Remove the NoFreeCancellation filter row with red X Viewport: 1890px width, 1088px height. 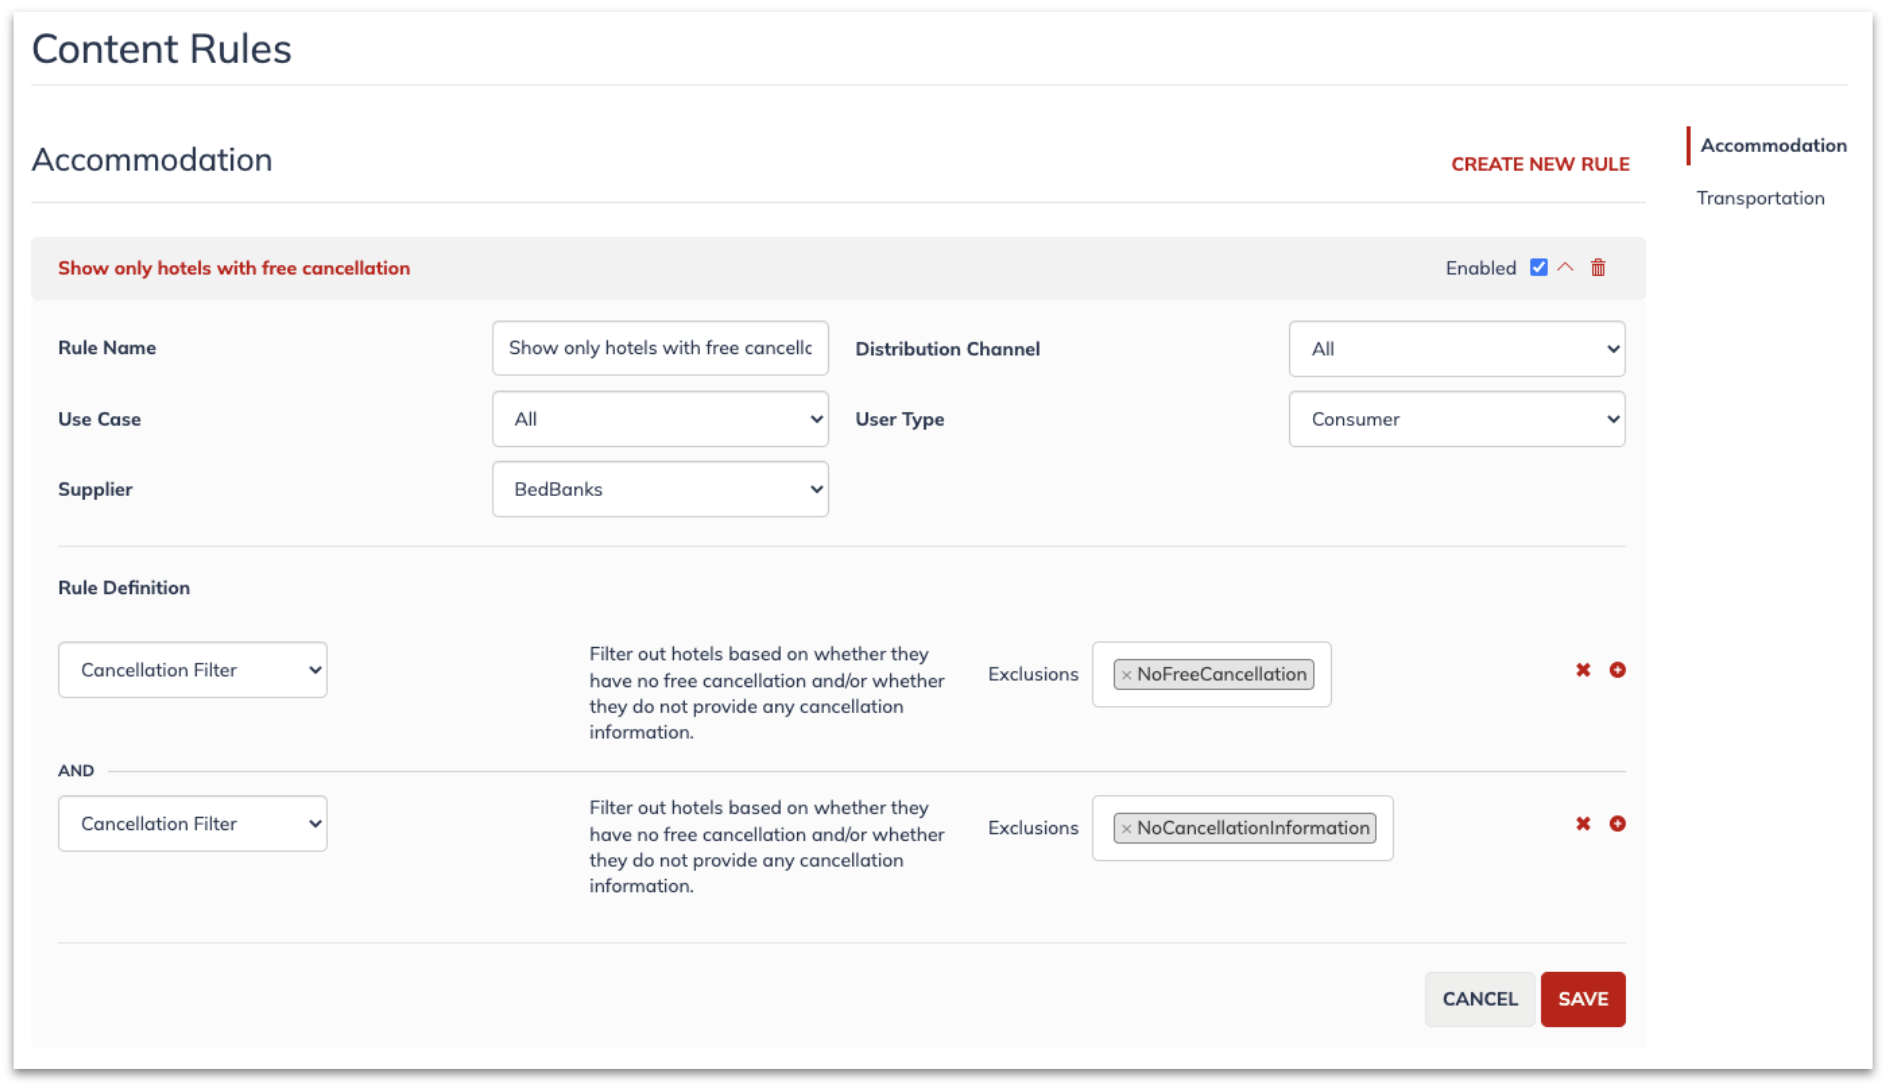[x=1583, y=670]
